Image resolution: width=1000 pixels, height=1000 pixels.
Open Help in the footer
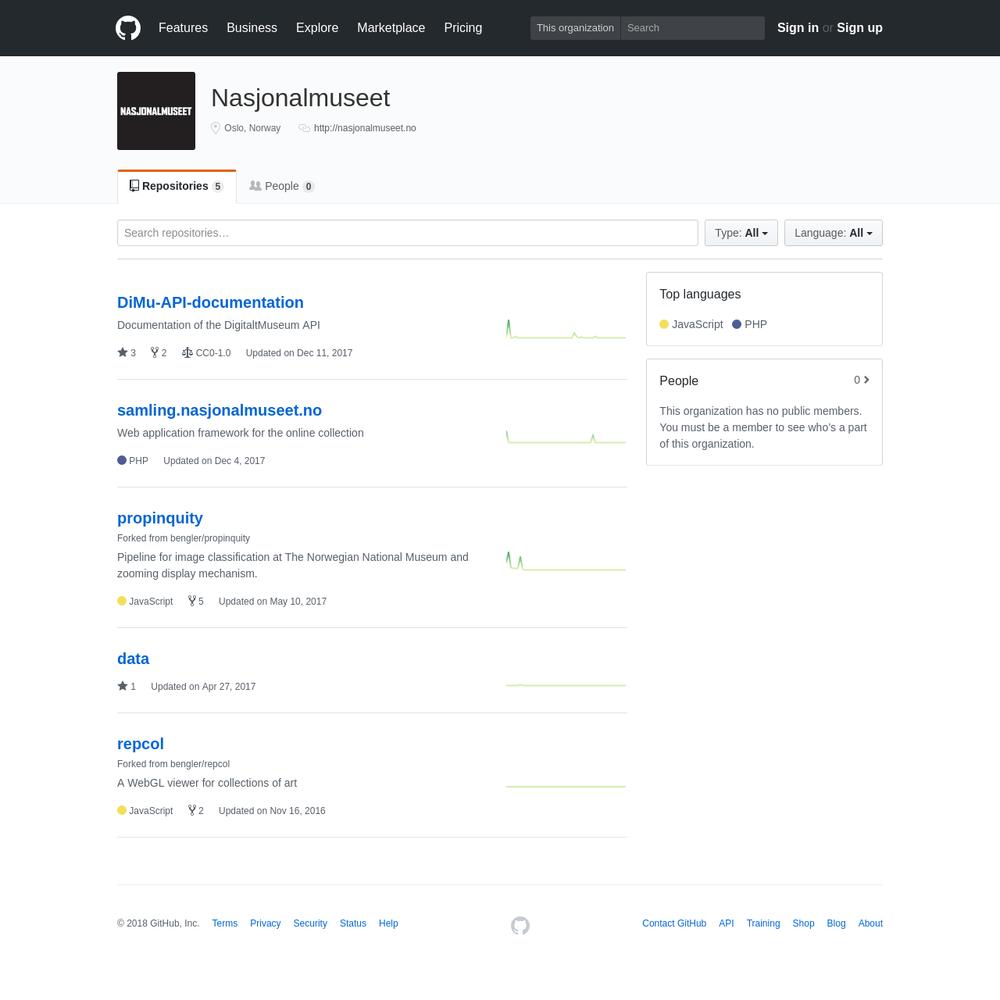coord(388,923)
